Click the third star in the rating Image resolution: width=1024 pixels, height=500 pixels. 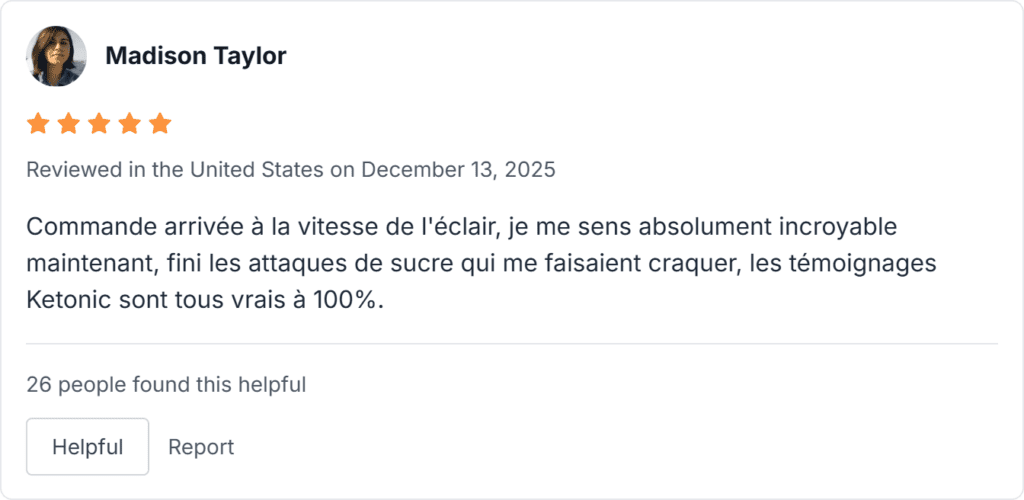pos(99,124)
